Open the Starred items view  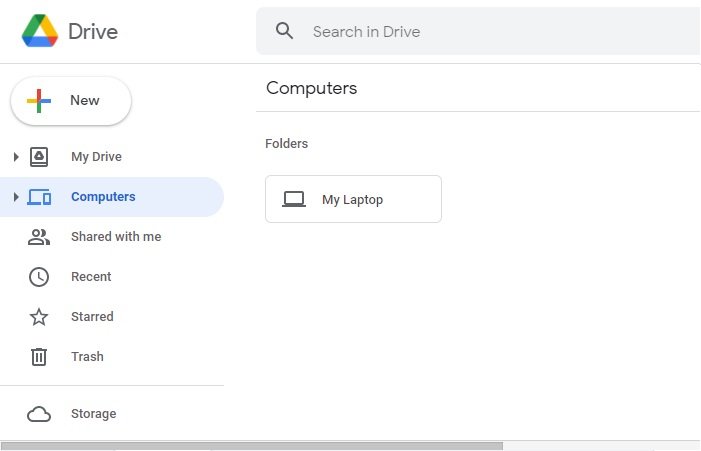pyautogui.click(x=92, y=317)
